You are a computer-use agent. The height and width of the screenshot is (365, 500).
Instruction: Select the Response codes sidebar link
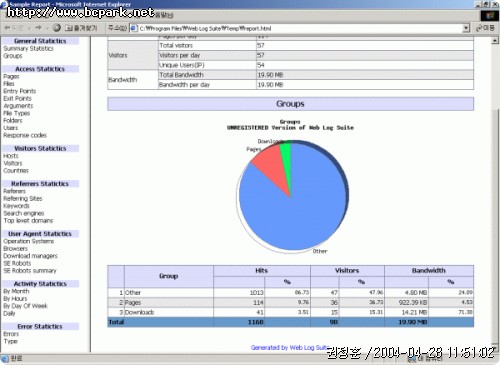[x=25, y=135]
